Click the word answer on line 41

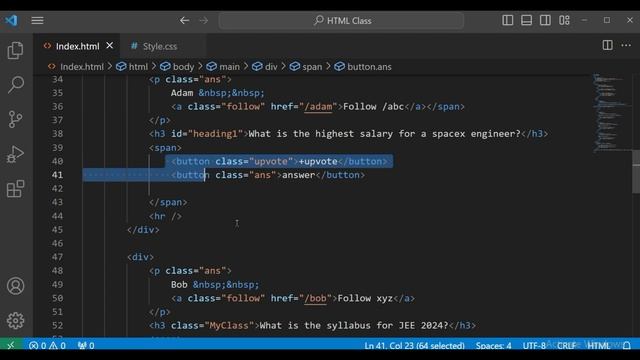(x=299, y=175)
